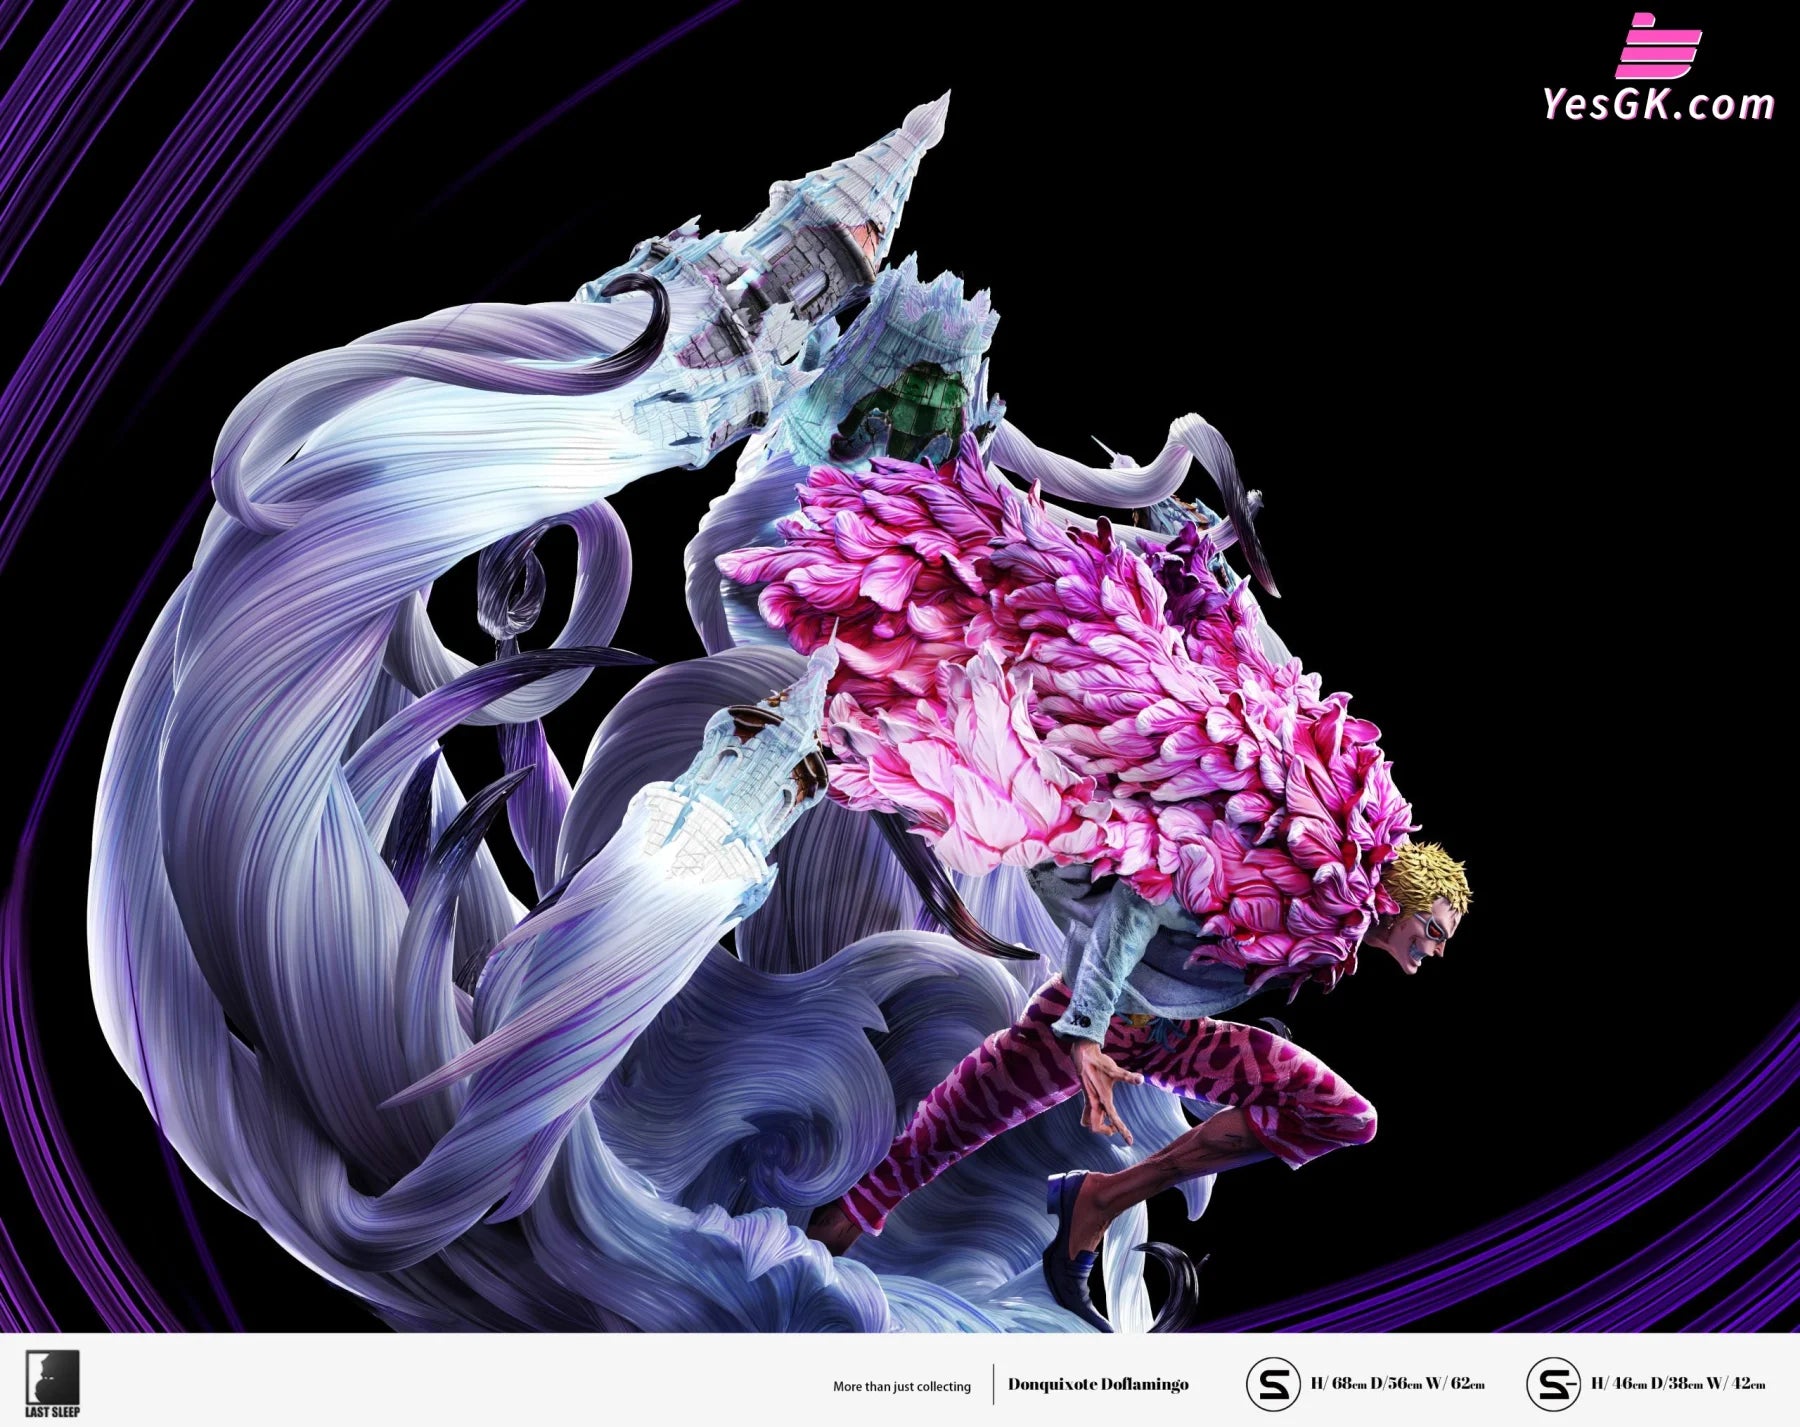Click the large S size icon
Screen dimensions: 1800x1427
tap(1273, 1385)
